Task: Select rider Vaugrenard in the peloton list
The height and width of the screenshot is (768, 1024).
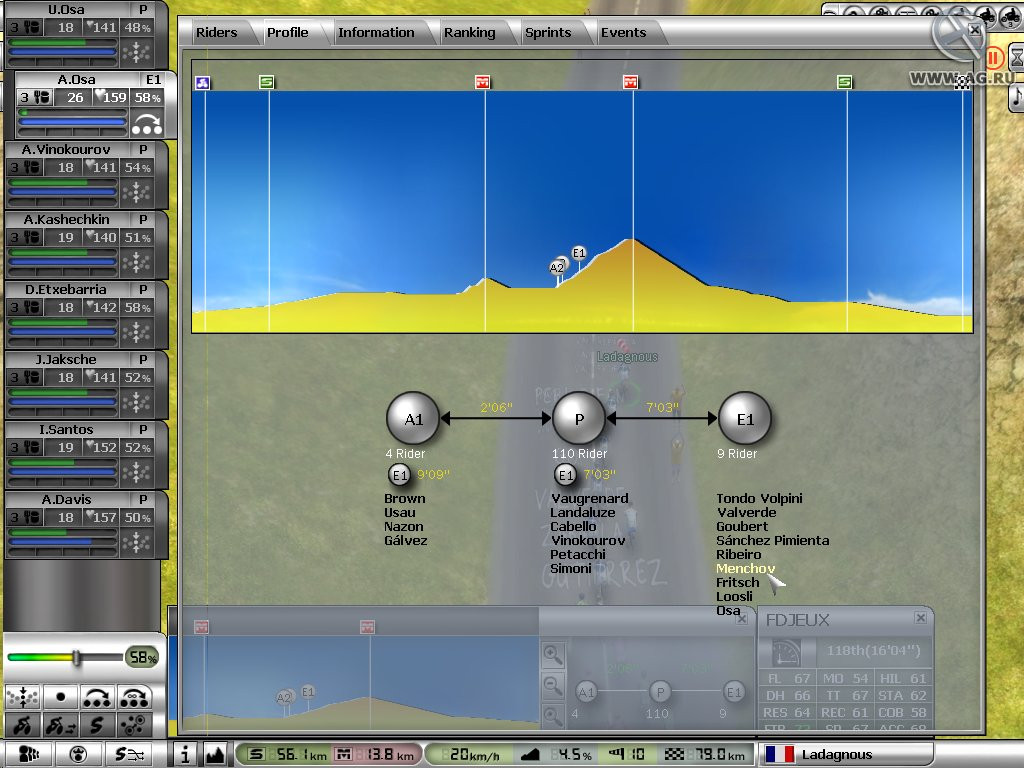Action: (590, 498)
